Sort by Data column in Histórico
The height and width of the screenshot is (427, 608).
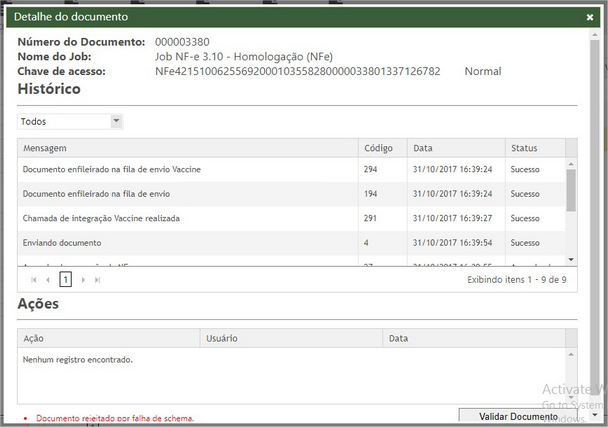pos(456,148)
